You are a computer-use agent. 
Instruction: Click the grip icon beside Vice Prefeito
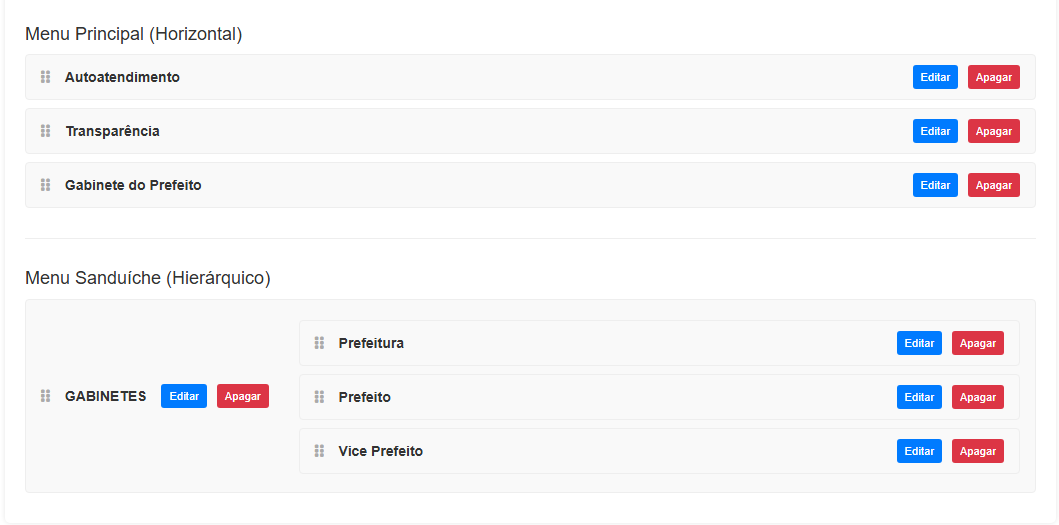point(319,451)
